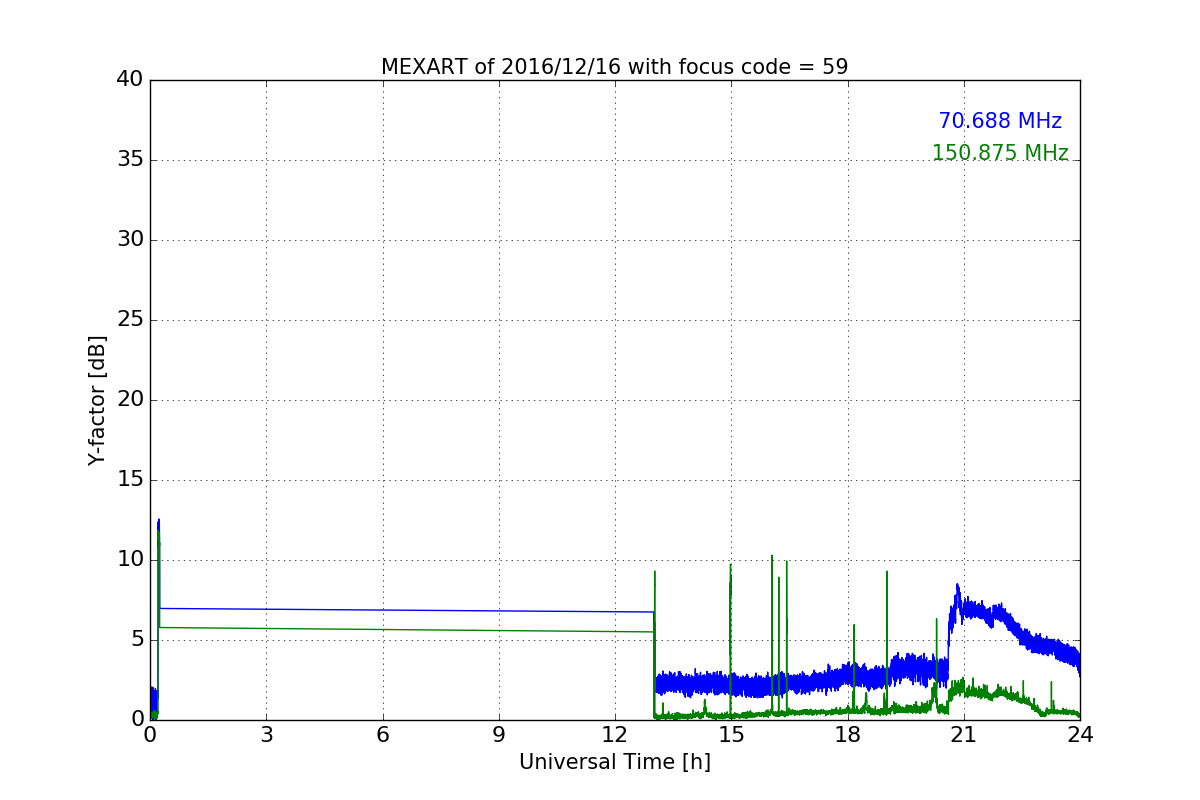Click the x-axis tick label '18'
This screenshot has height=800, width=1200.
[x=847, y=734]
